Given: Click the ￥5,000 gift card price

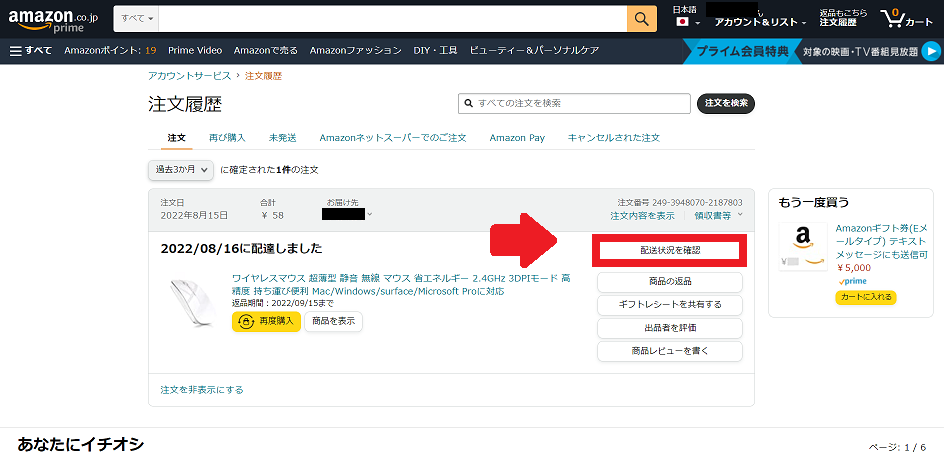Looking at the screenshot, I should [854, 268].
